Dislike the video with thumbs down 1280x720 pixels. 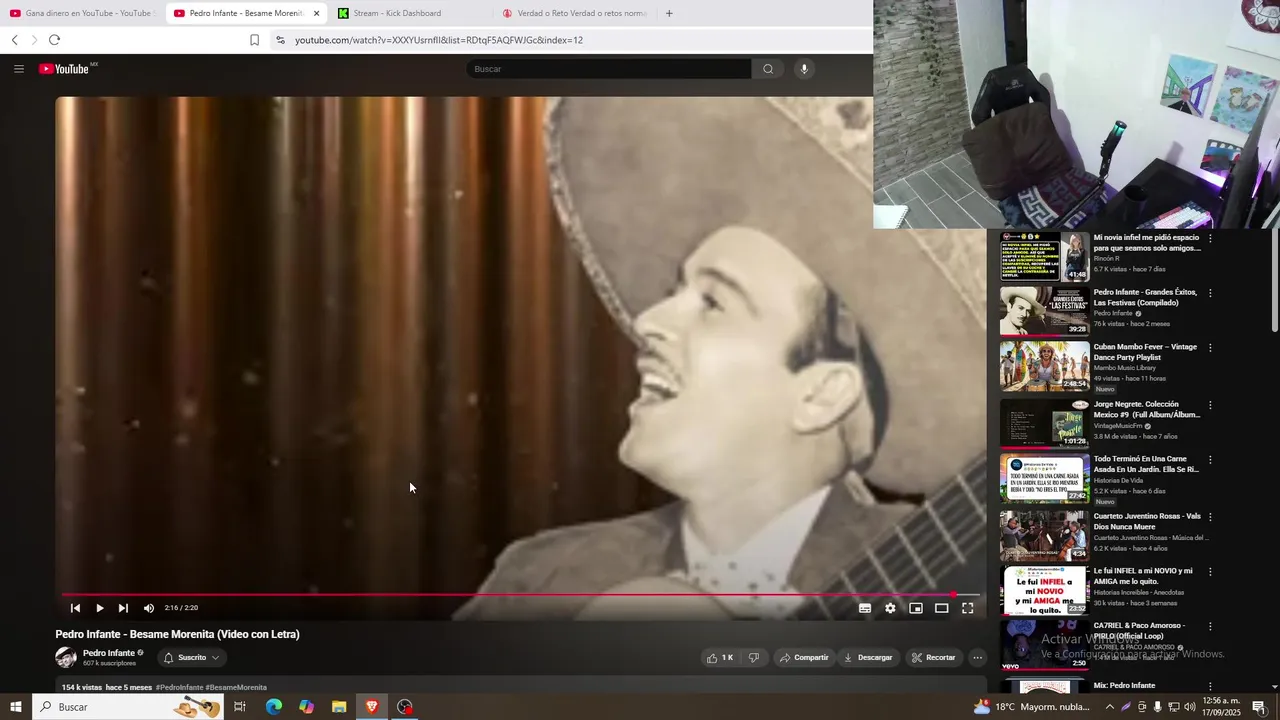point(754,658)
